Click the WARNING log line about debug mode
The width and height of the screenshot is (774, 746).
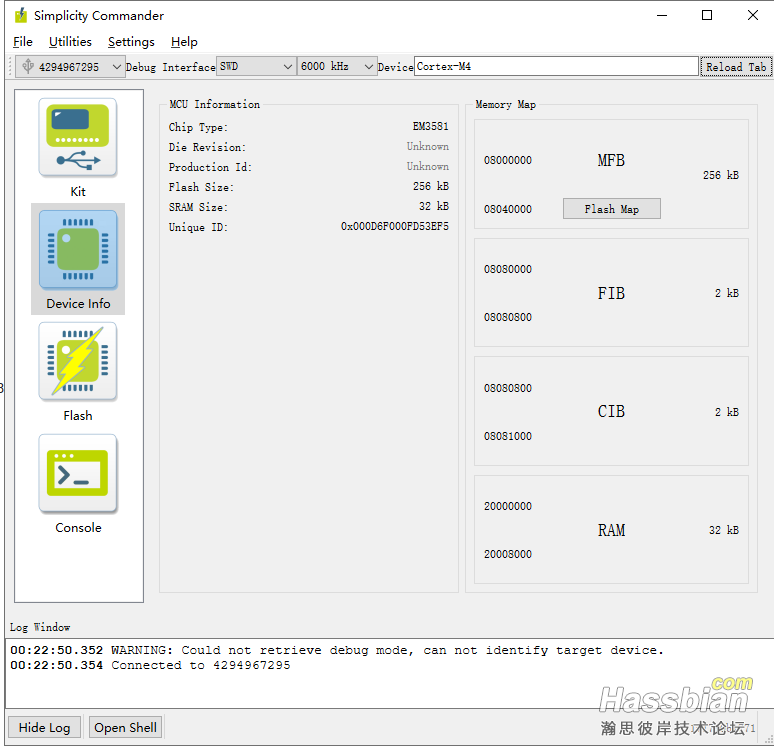[x=337, y=650]
